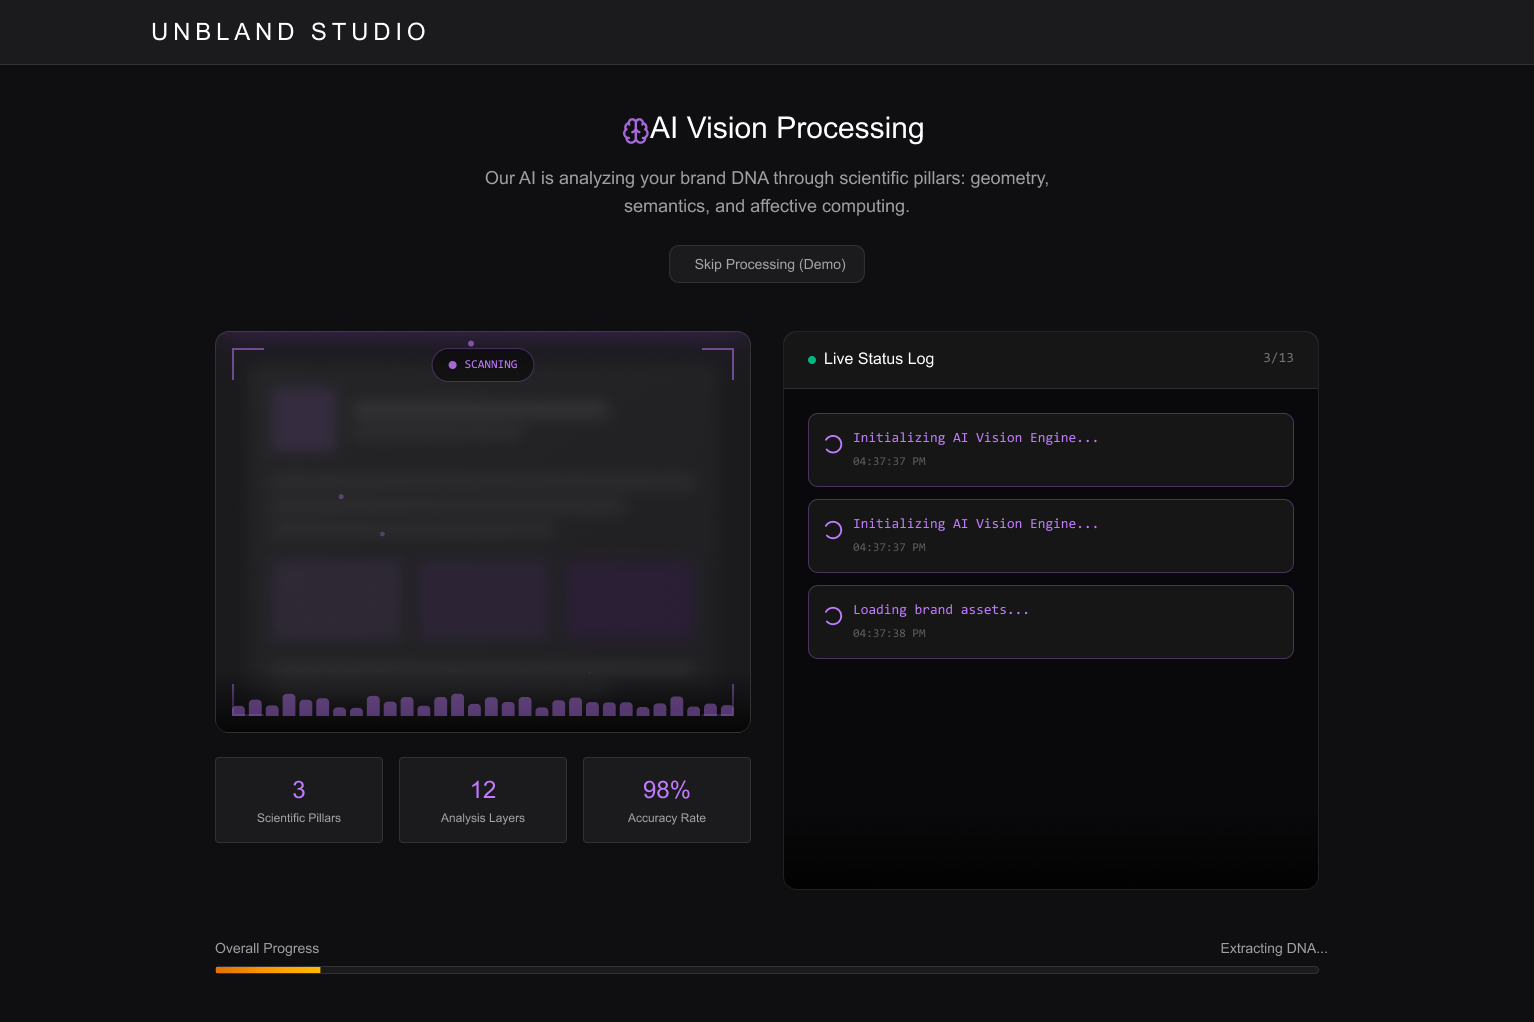The image size is (1534, 1022).
Task: Click the SCANNING status badge
Action: click(x=483, y=365)
